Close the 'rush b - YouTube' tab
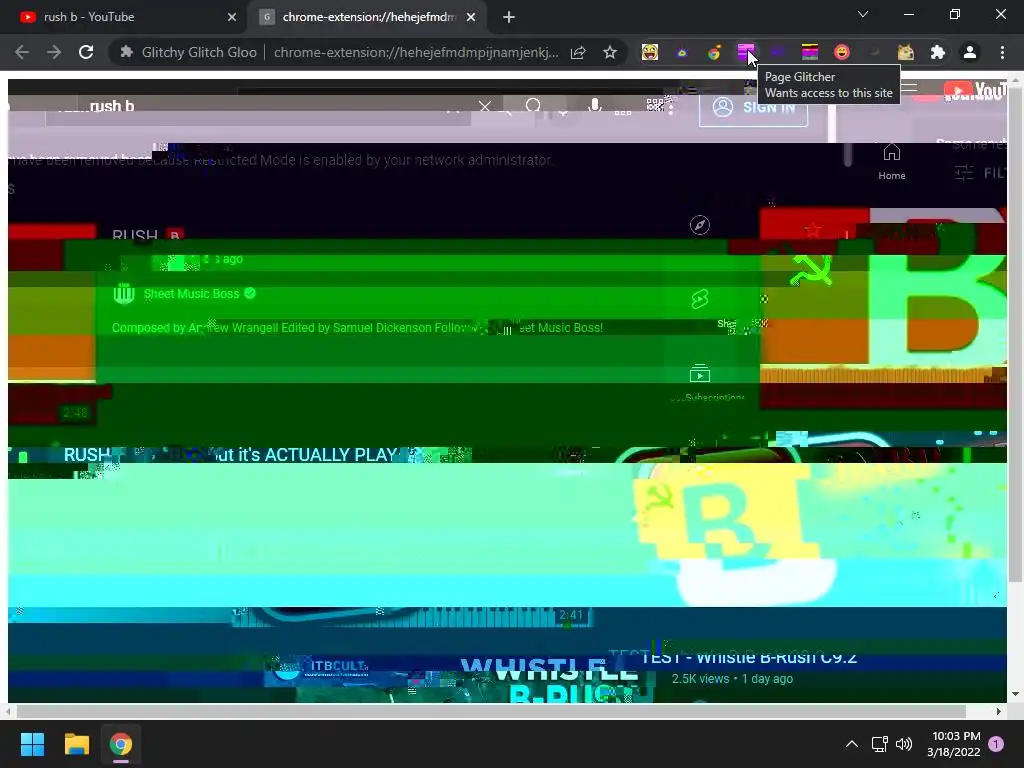This screenshot has height=768, width=1024. pos(232,17)
